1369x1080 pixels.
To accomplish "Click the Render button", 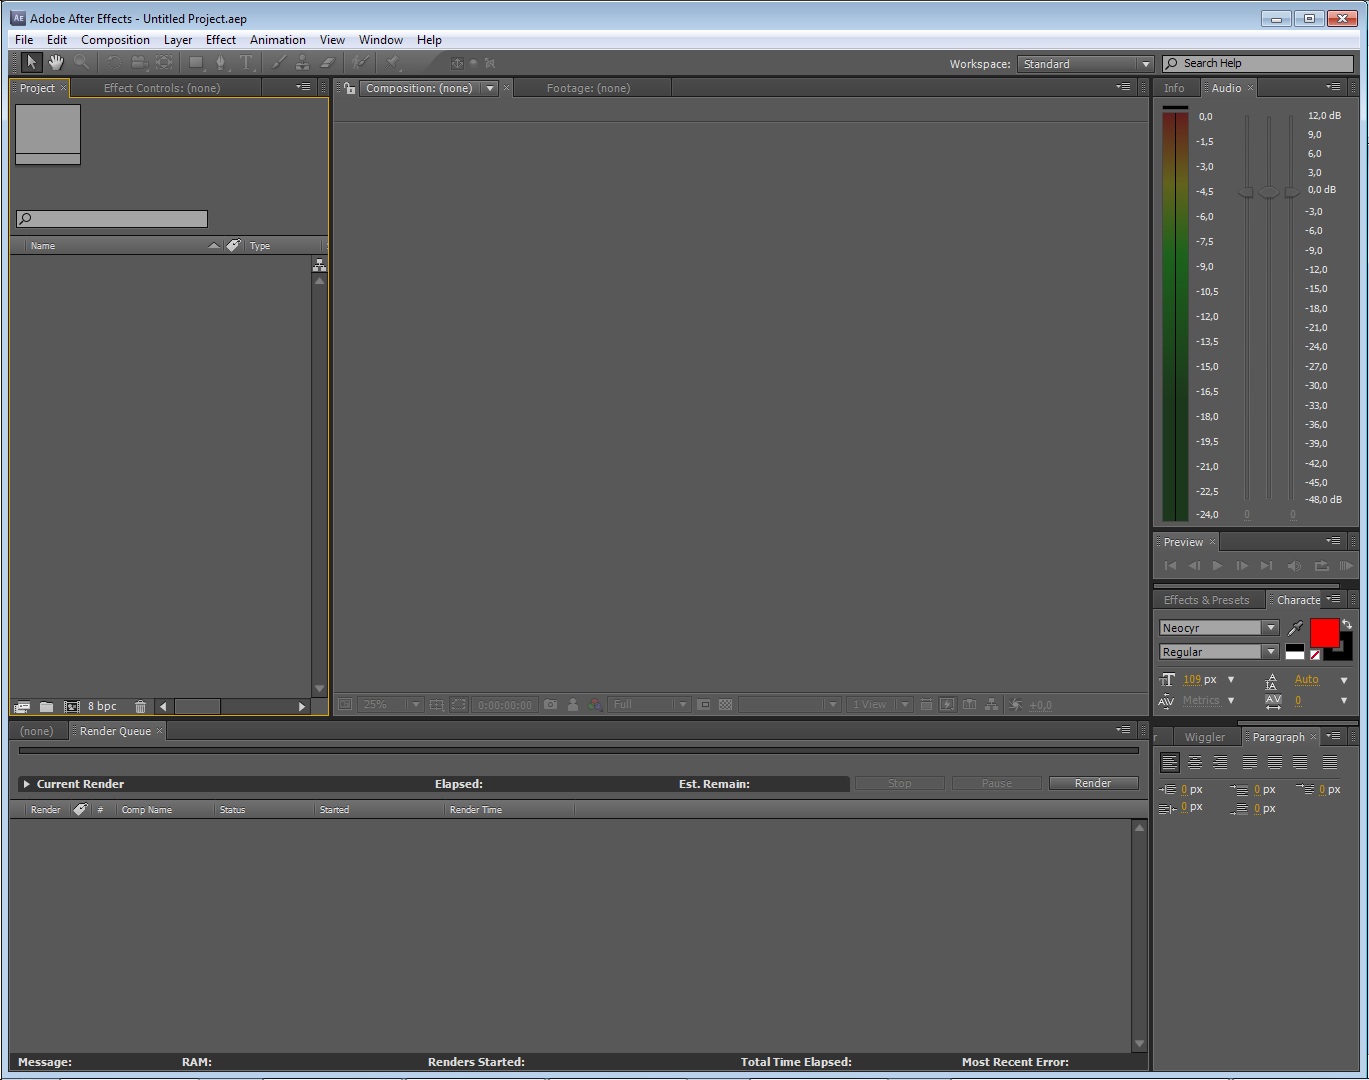I will pyautogui.click(x=1093, y=783).
